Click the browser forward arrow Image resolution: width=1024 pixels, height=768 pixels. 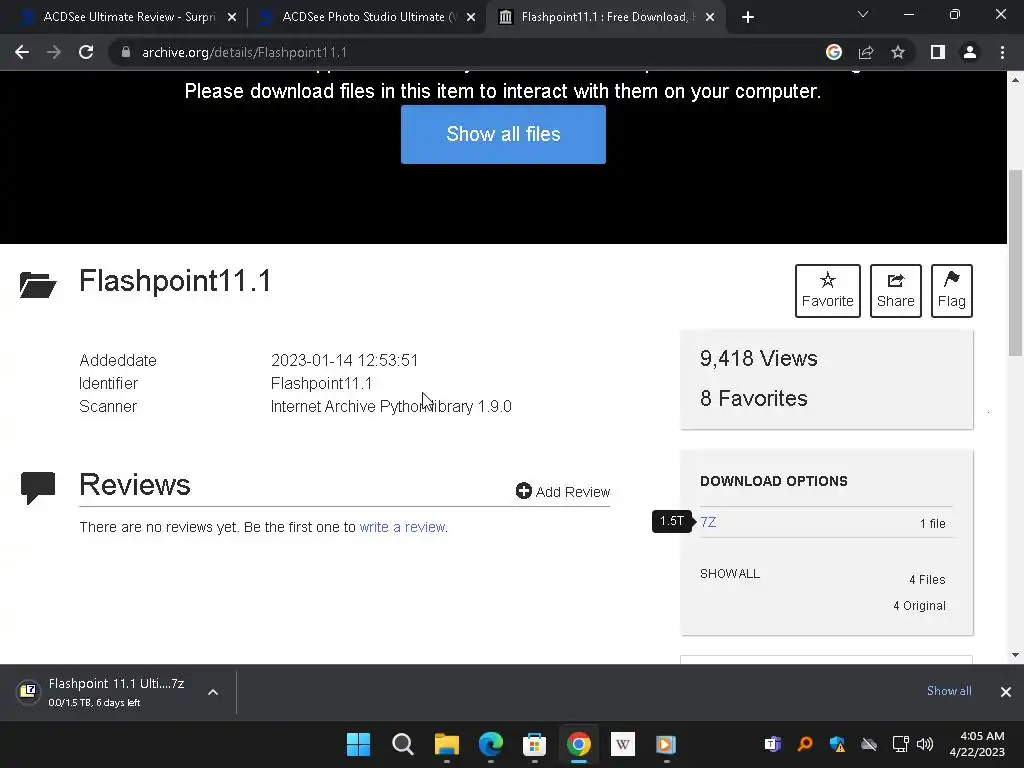click(x=54, y=52)
